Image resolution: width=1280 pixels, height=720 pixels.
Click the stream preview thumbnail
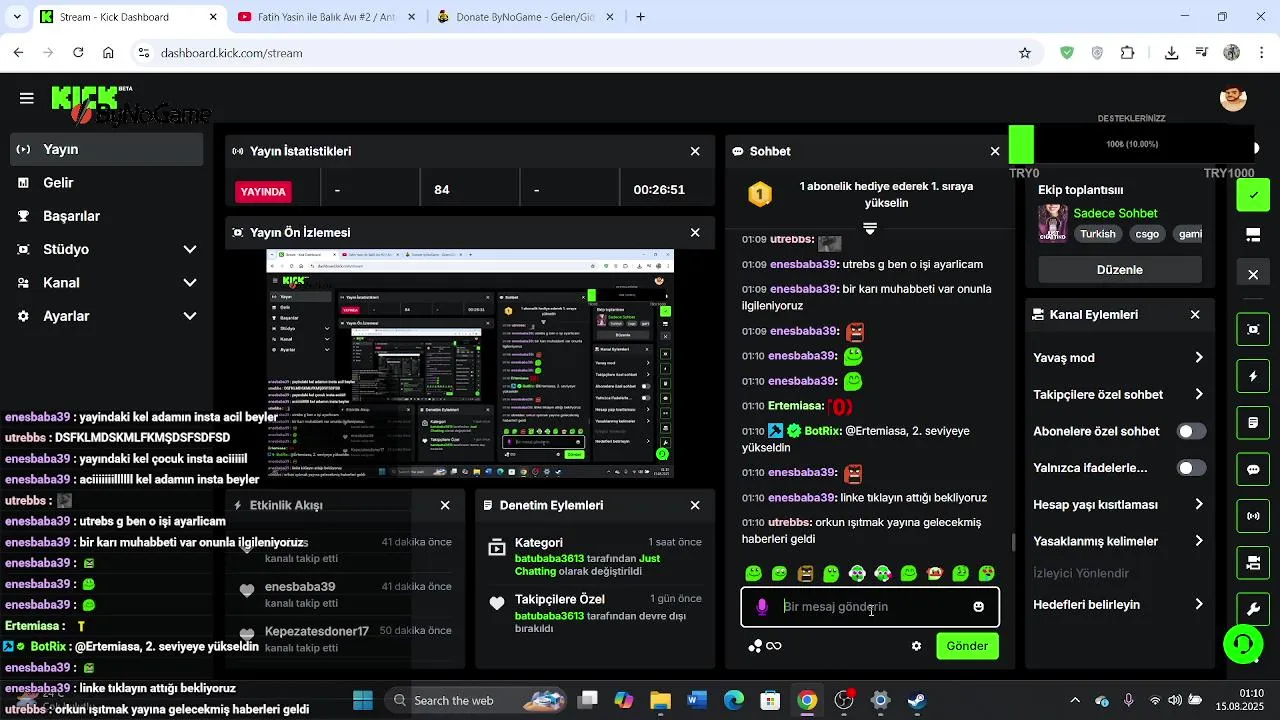tap(470, 364)
